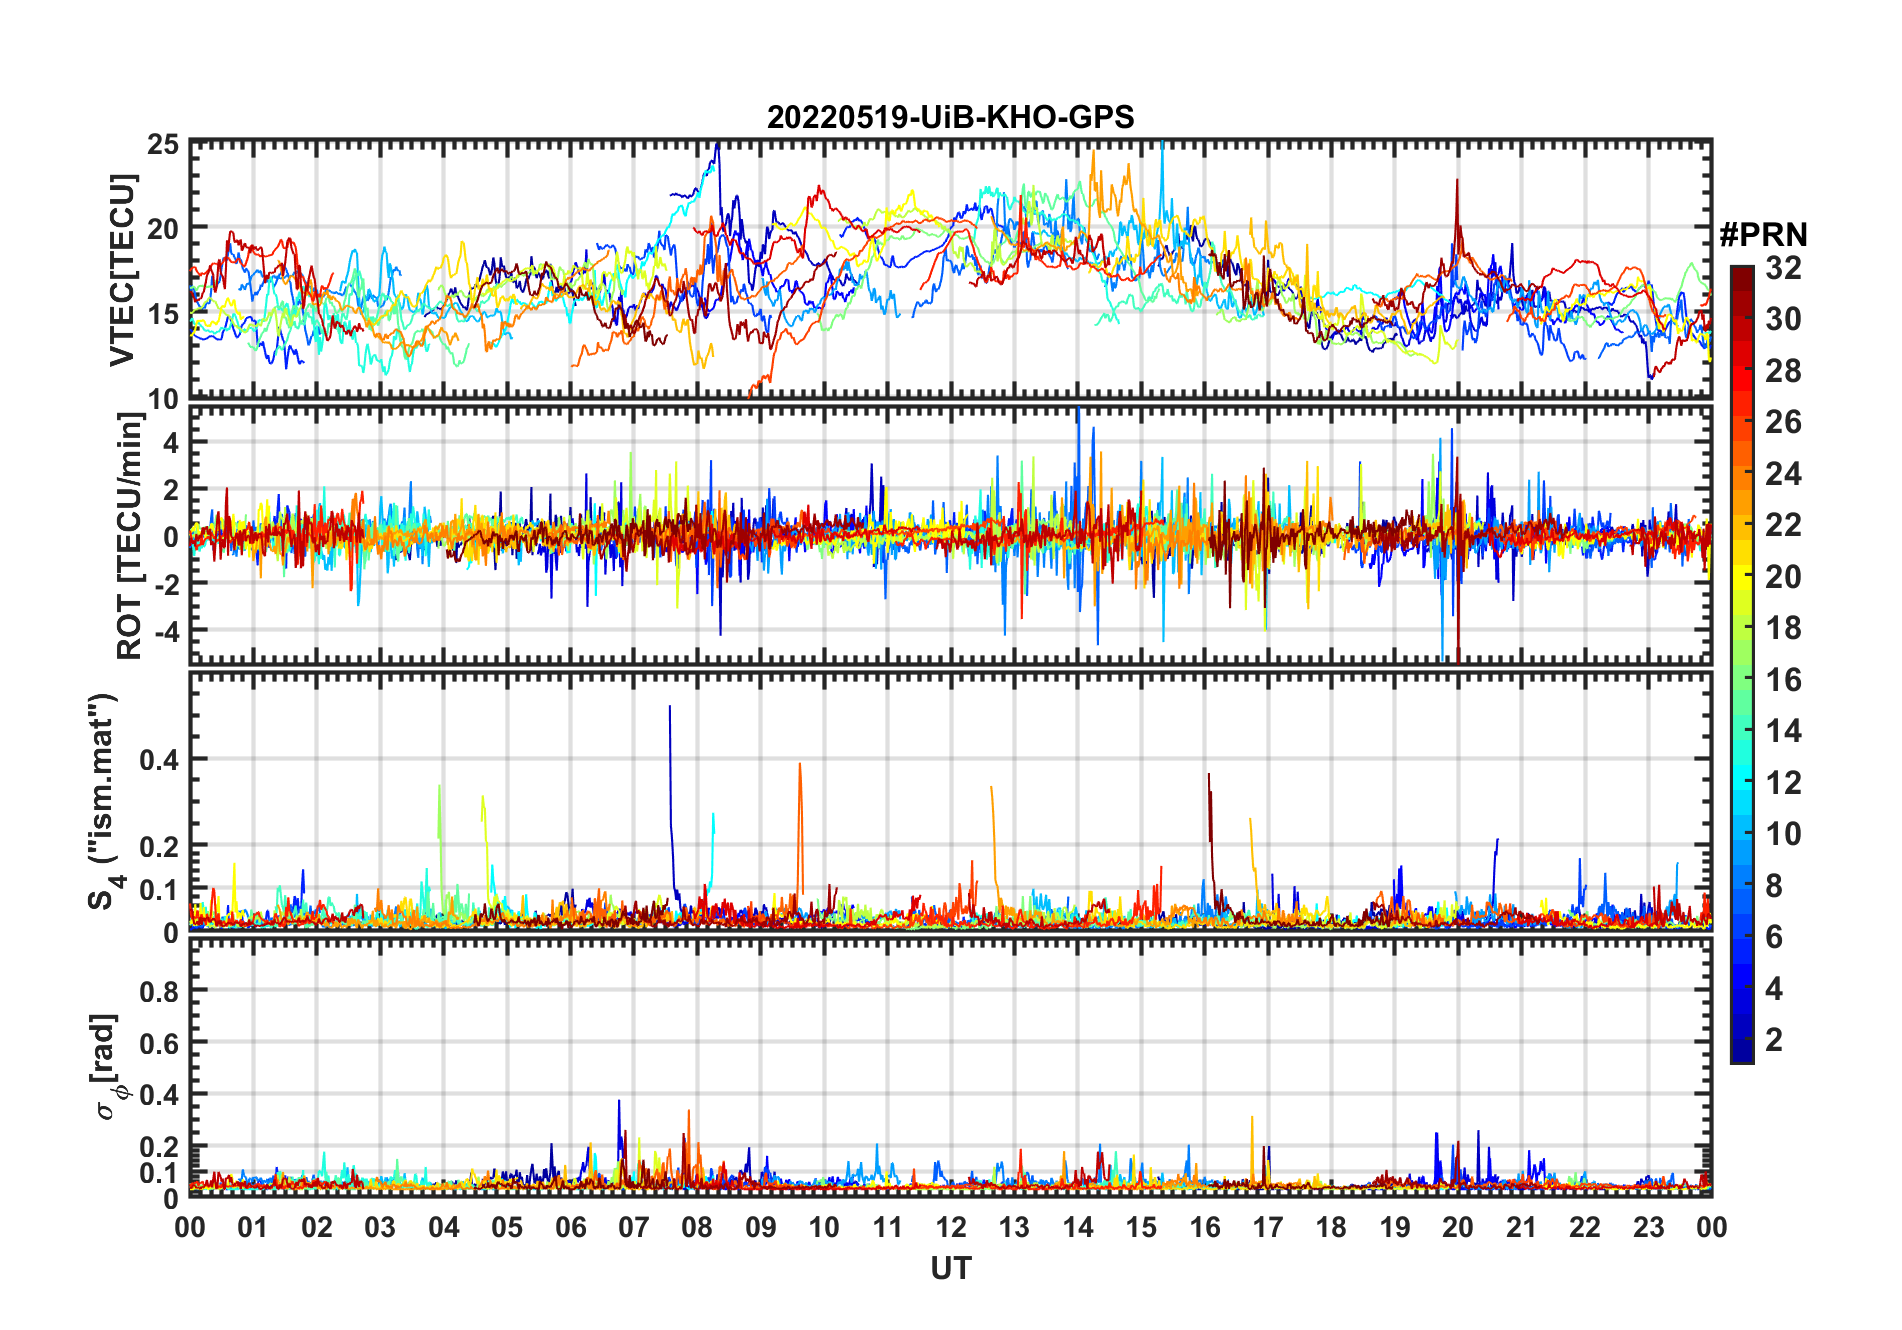Select tick value -4 on the ROT axis
1902x1330 pixels.
coord(167,630)
